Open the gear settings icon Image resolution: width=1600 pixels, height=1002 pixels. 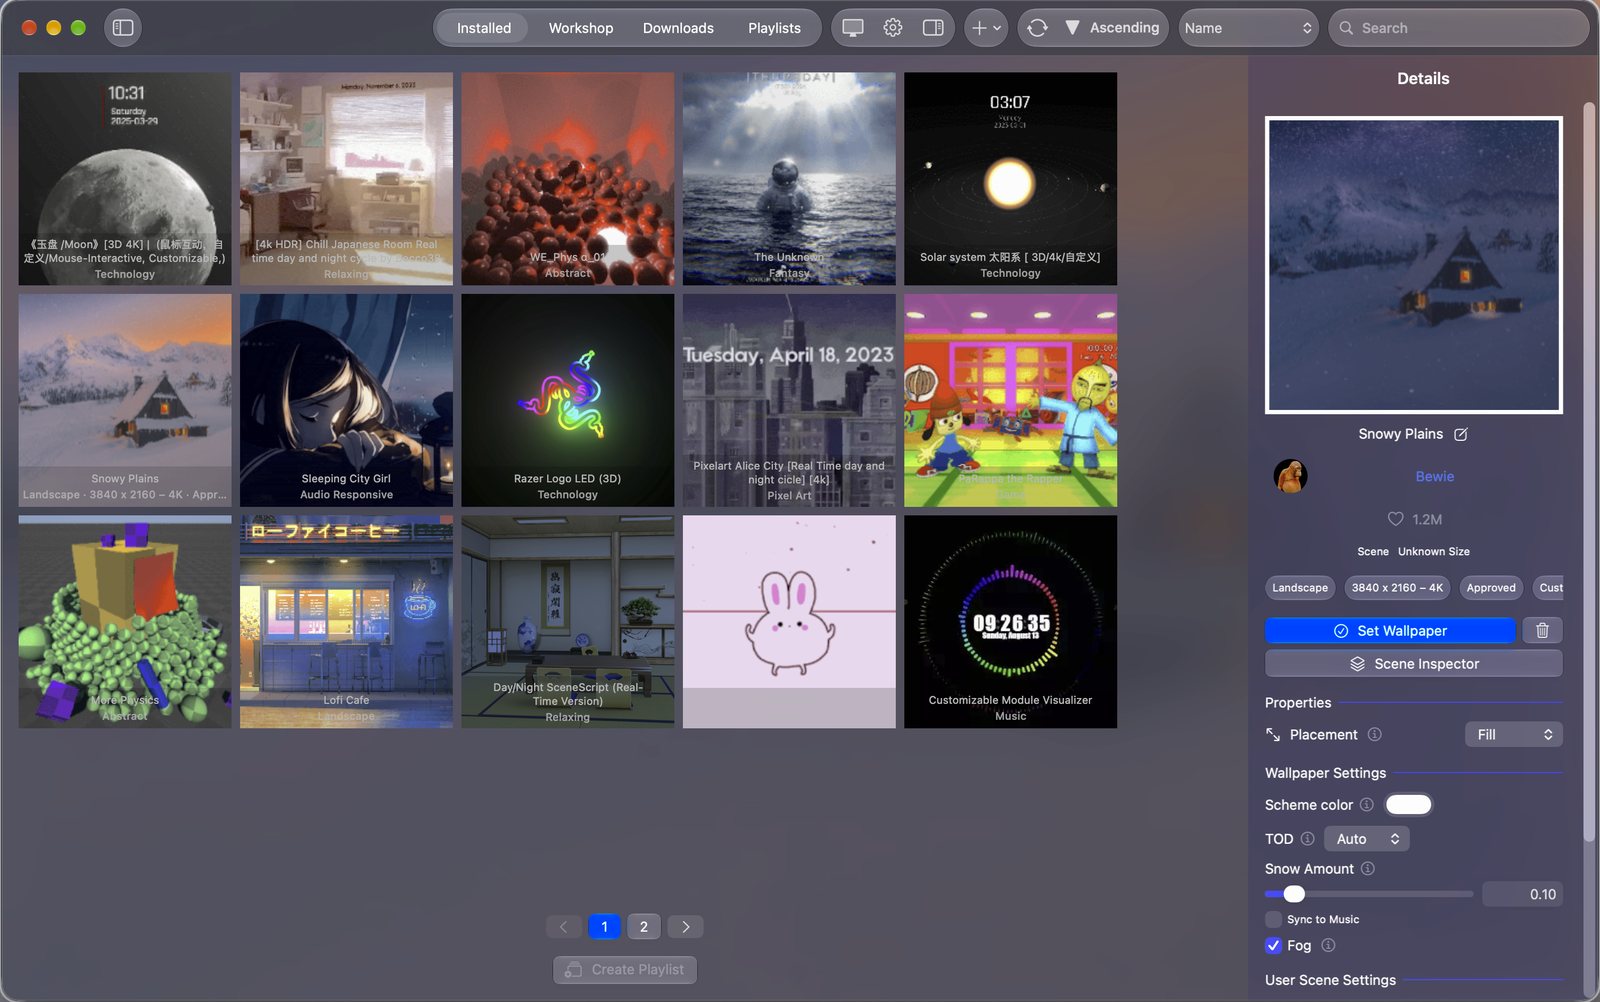pyautogui.click(x=893, y=28)
